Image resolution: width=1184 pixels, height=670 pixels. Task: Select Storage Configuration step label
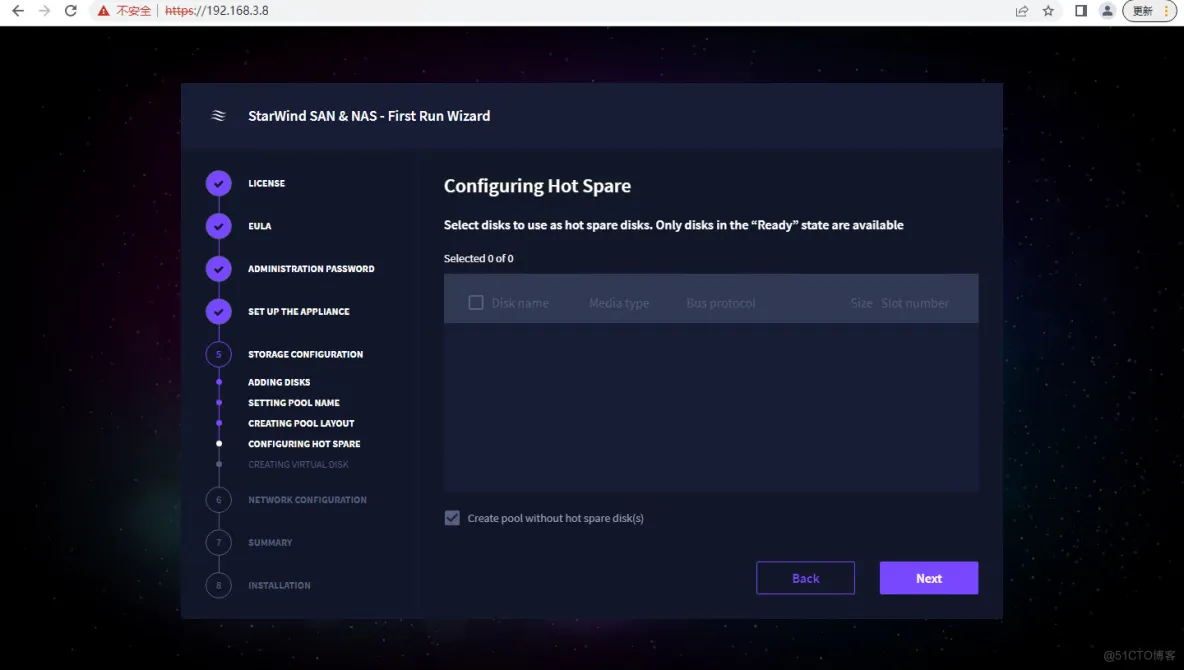(306, 354)
